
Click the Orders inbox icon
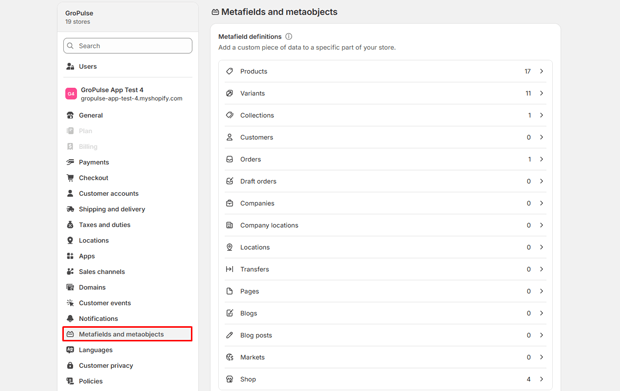[229, 159]
